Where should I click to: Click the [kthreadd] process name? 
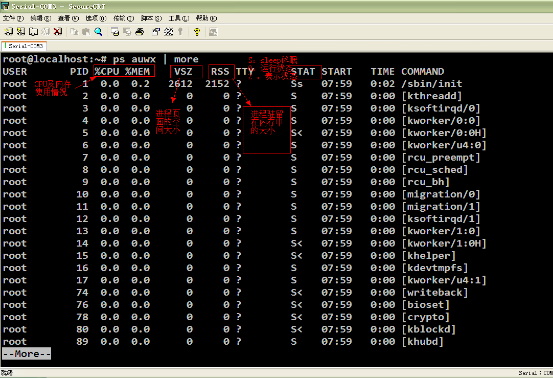tap(432, 96)
